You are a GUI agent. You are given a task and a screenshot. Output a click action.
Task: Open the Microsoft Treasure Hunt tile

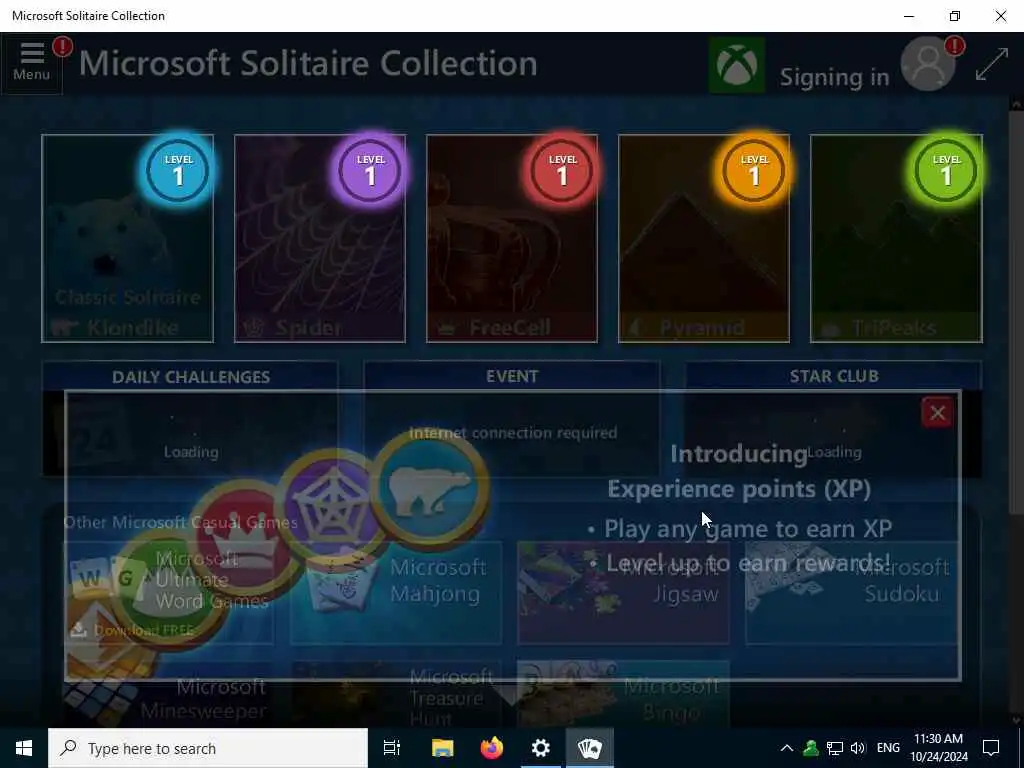pos(396,695)
